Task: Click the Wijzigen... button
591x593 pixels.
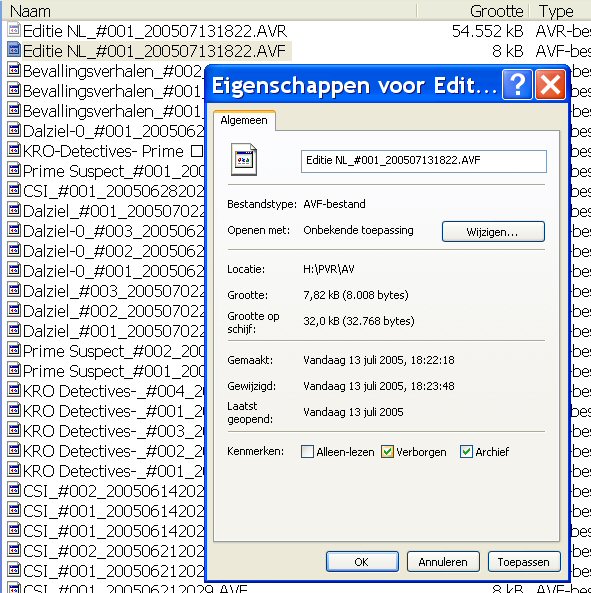Action: (x=493, y=231)
